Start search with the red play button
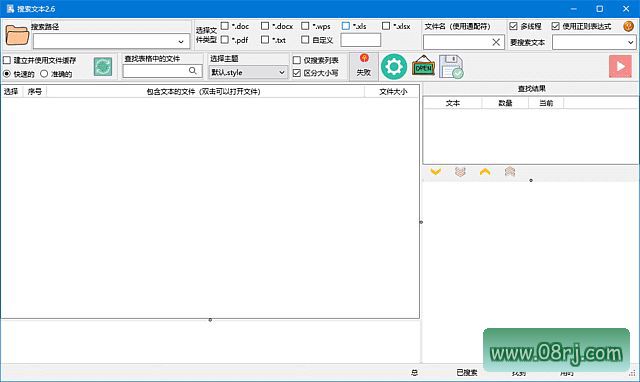 pos(620,66)
